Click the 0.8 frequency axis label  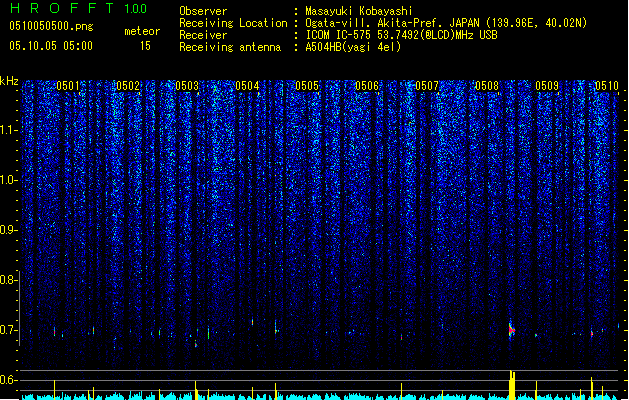[8, 280]
